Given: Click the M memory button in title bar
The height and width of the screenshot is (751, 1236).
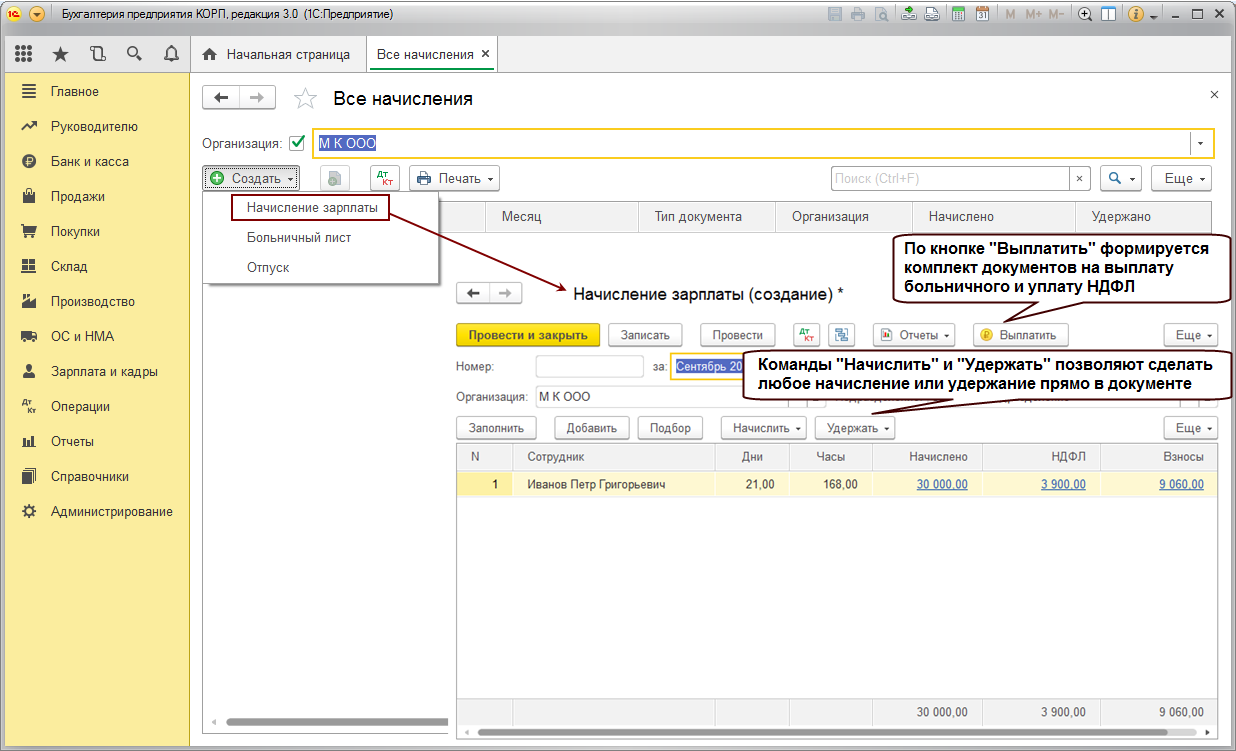Looking at the screenshot, I should pos(1010,14).
